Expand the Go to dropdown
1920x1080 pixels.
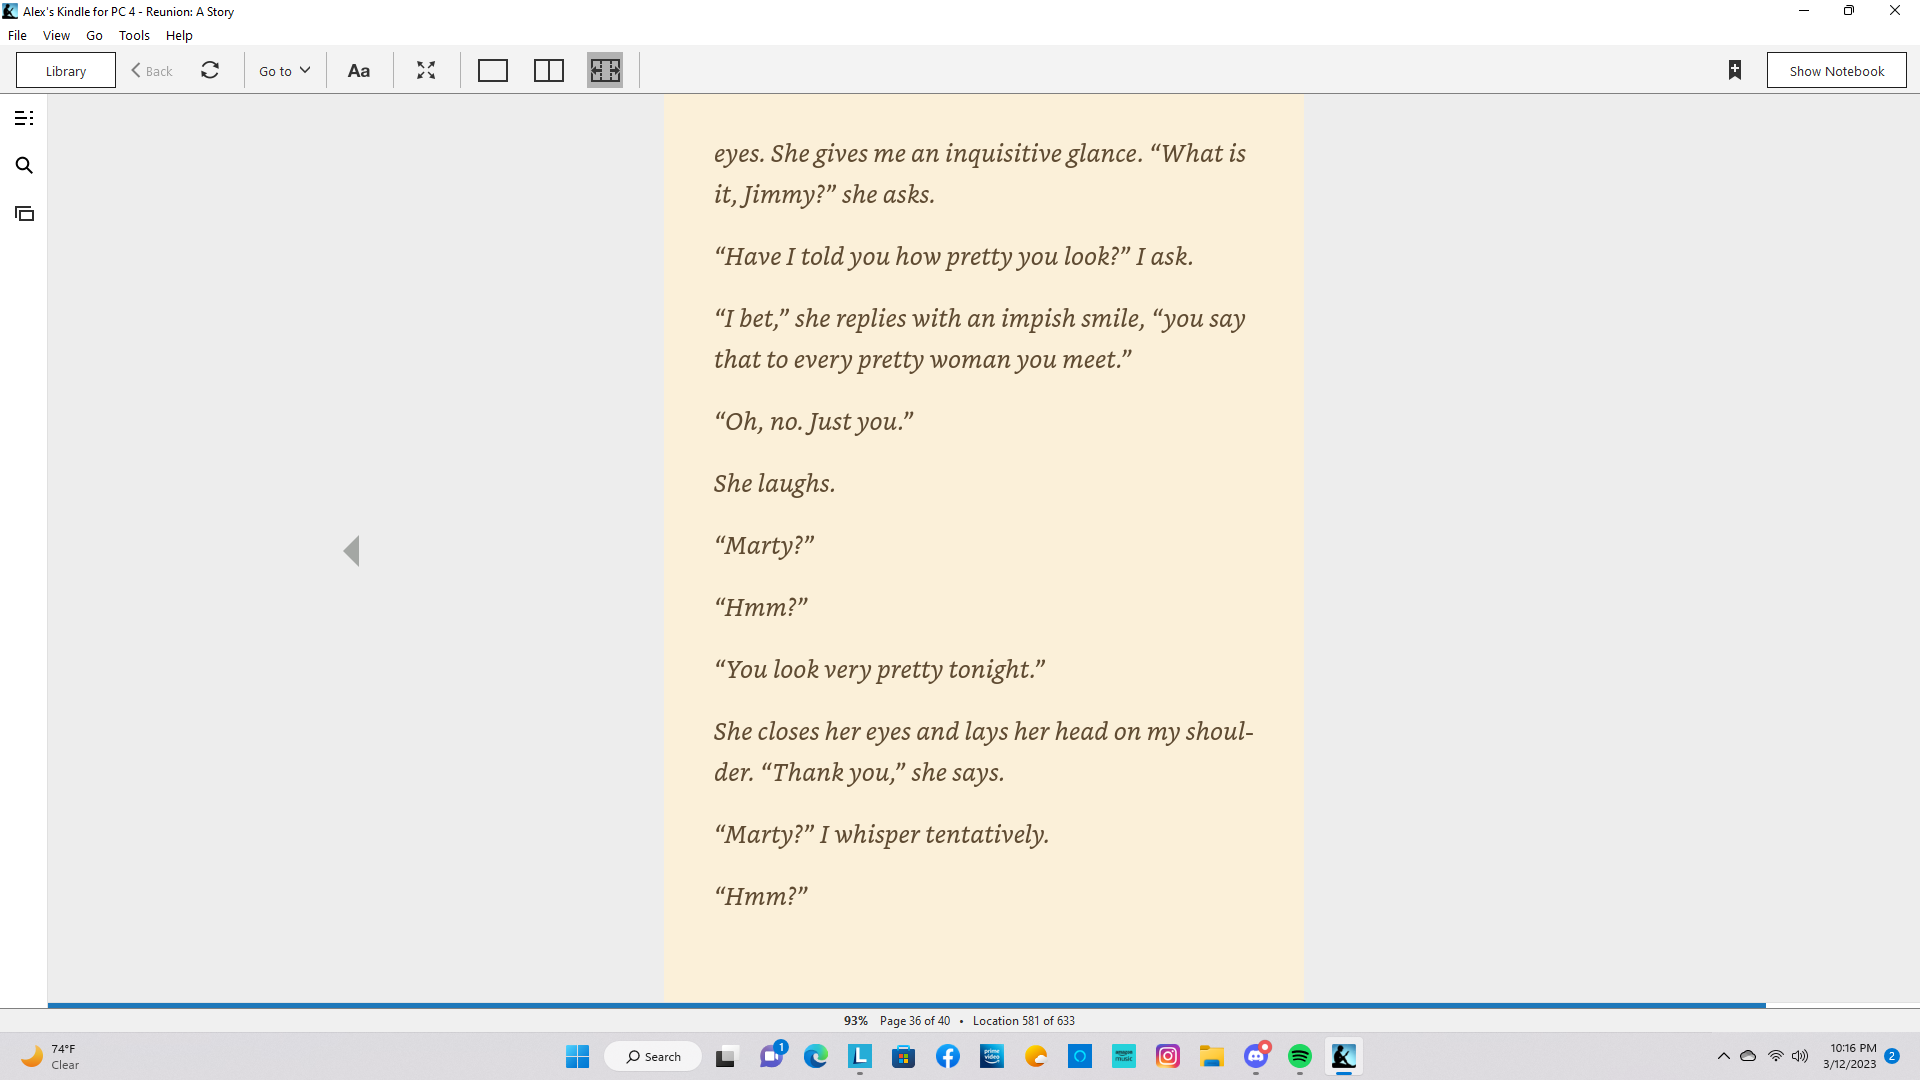pyautogui.click(x=285, y=71)
